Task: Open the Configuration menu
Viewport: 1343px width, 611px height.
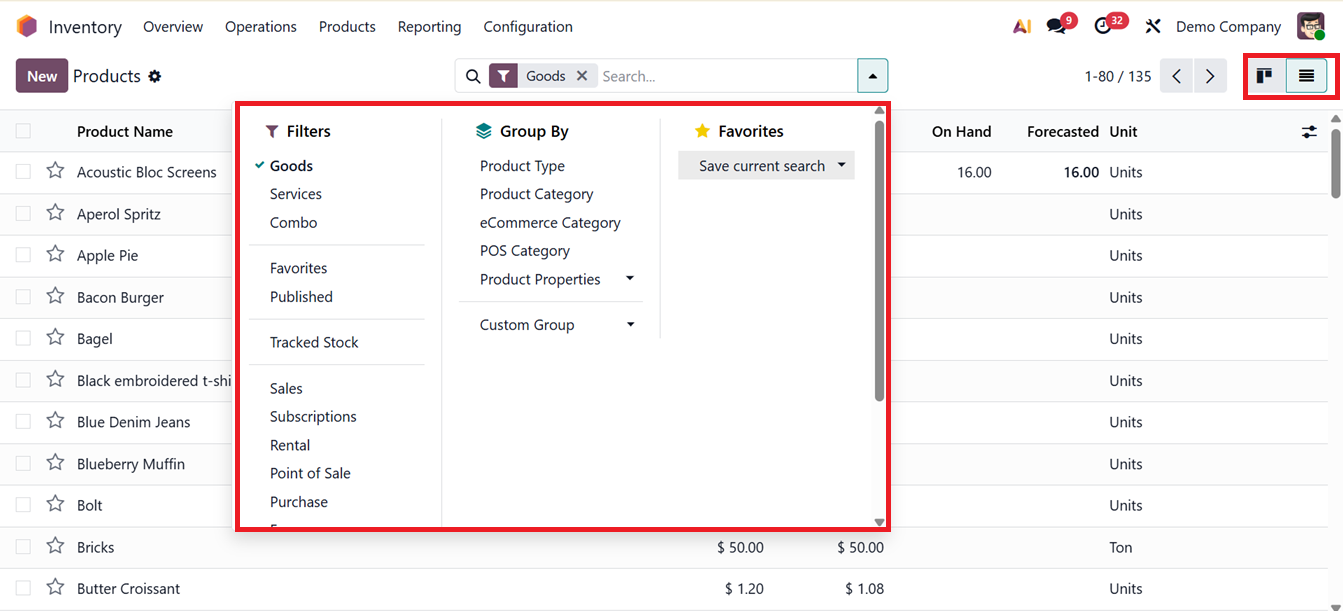Action: 528,26
